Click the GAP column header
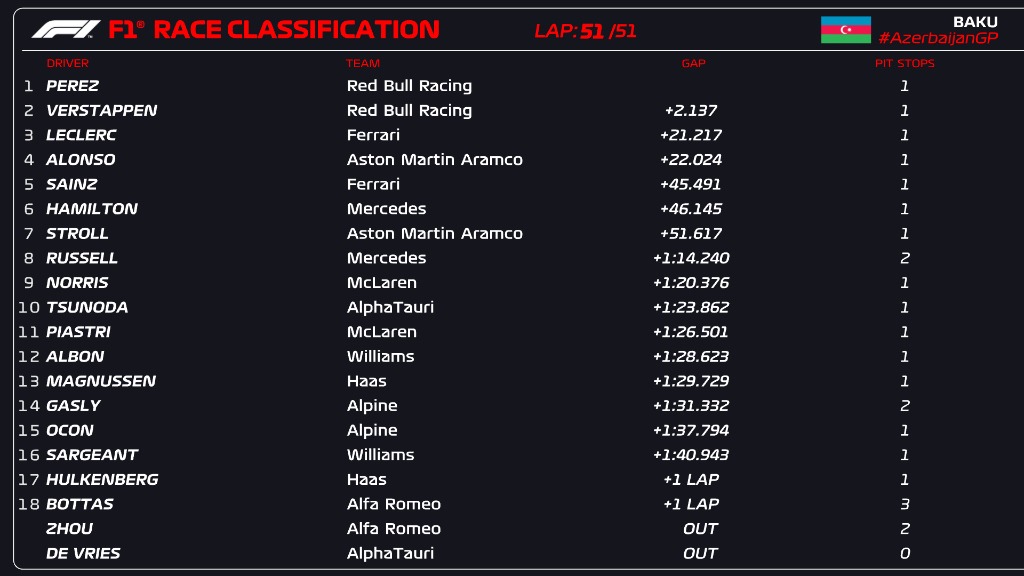1024x576 pixels. pos(693,63)
